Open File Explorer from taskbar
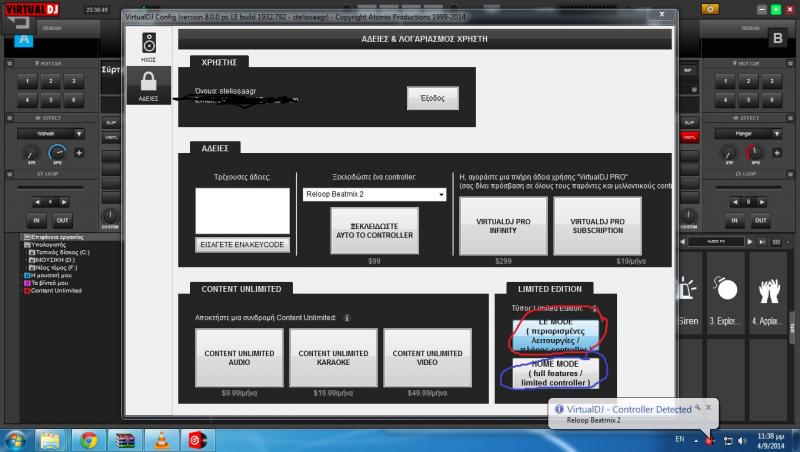This screenshot has width=800, height=452. (x=50, y=440)
